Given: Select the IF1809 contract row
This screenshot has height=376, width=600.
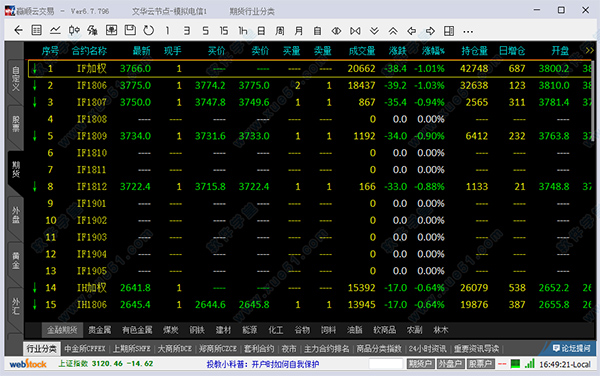Looking at the screenshot, I should (310, 136).
